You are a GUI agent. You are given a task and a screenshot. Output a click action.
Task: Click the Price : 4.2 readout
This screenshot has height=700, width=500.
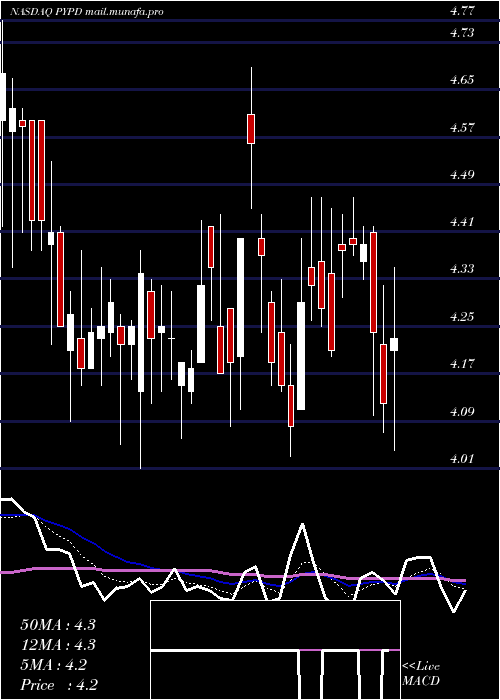point(59,684)
